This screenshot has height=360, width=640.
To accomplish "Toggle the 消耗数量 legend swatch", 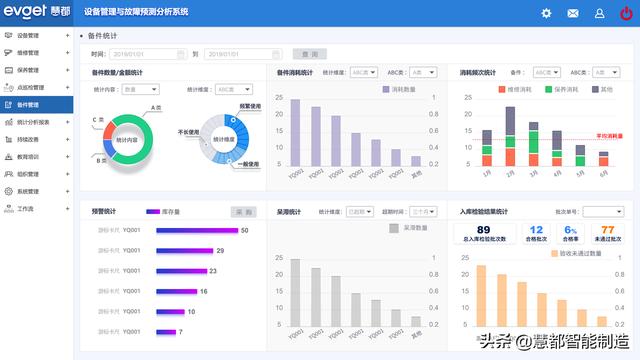I will pos(386,89).
